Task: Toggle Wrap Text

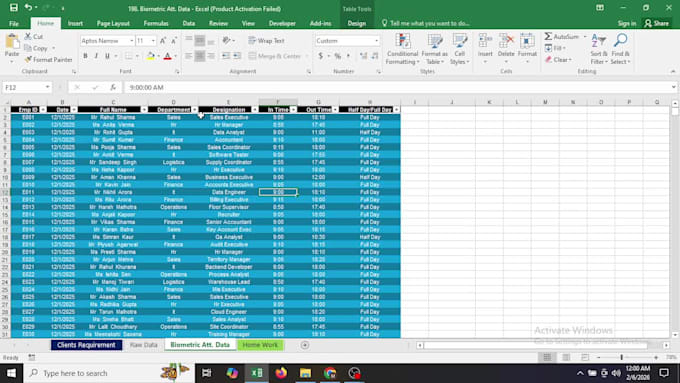Action: (x=266, y=41)
